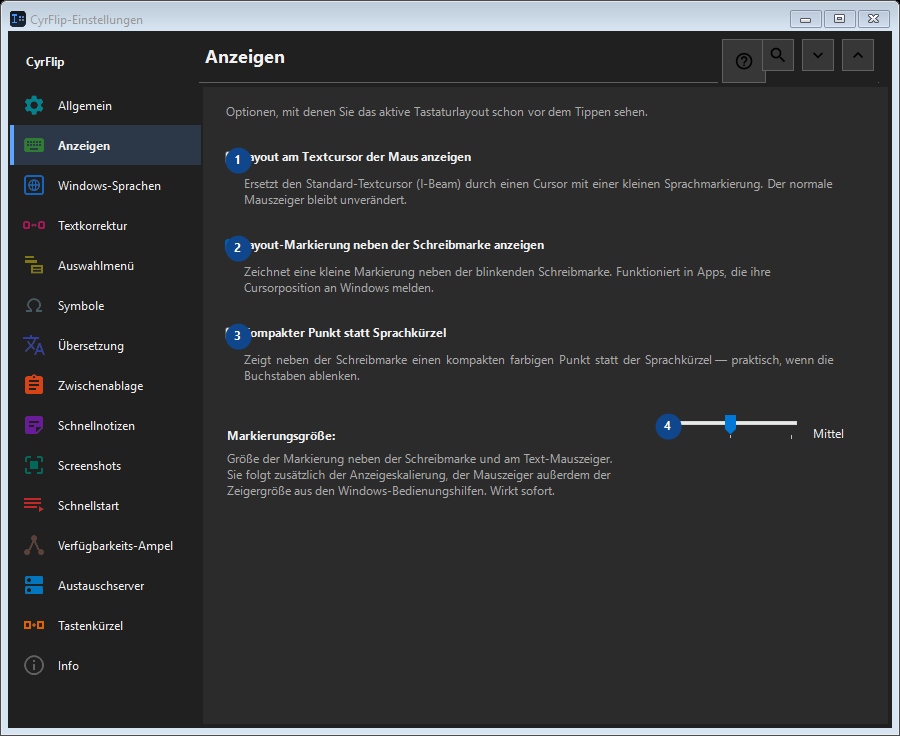Click the 'Größe der Markierung neben' description
The height and width of the screenshot is (736, 900).
click(420, 475)
